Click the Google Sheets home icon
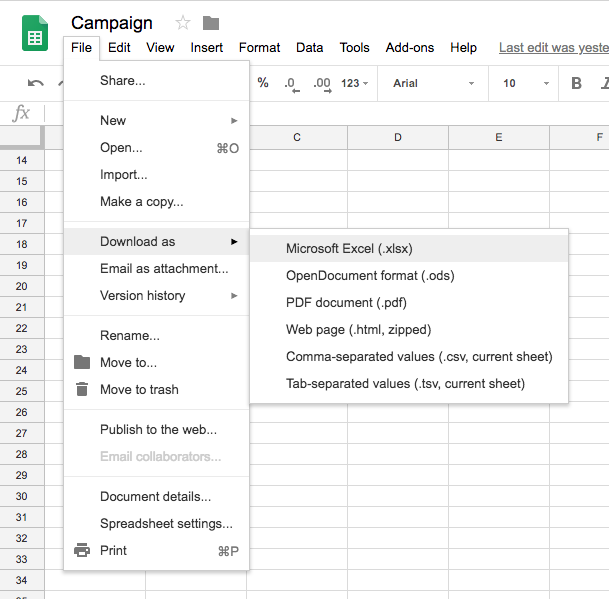The height and width of the screenshot is (599, 609). point(35,34)
